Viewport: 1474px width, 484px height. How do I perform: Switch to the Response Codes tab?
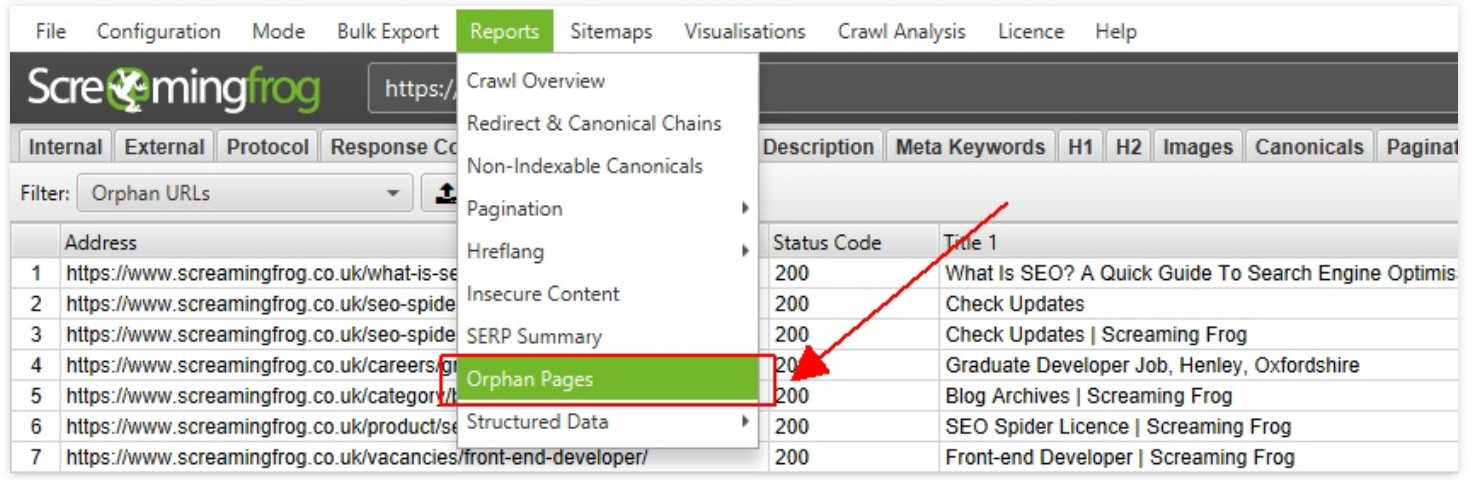coord(392,147)
